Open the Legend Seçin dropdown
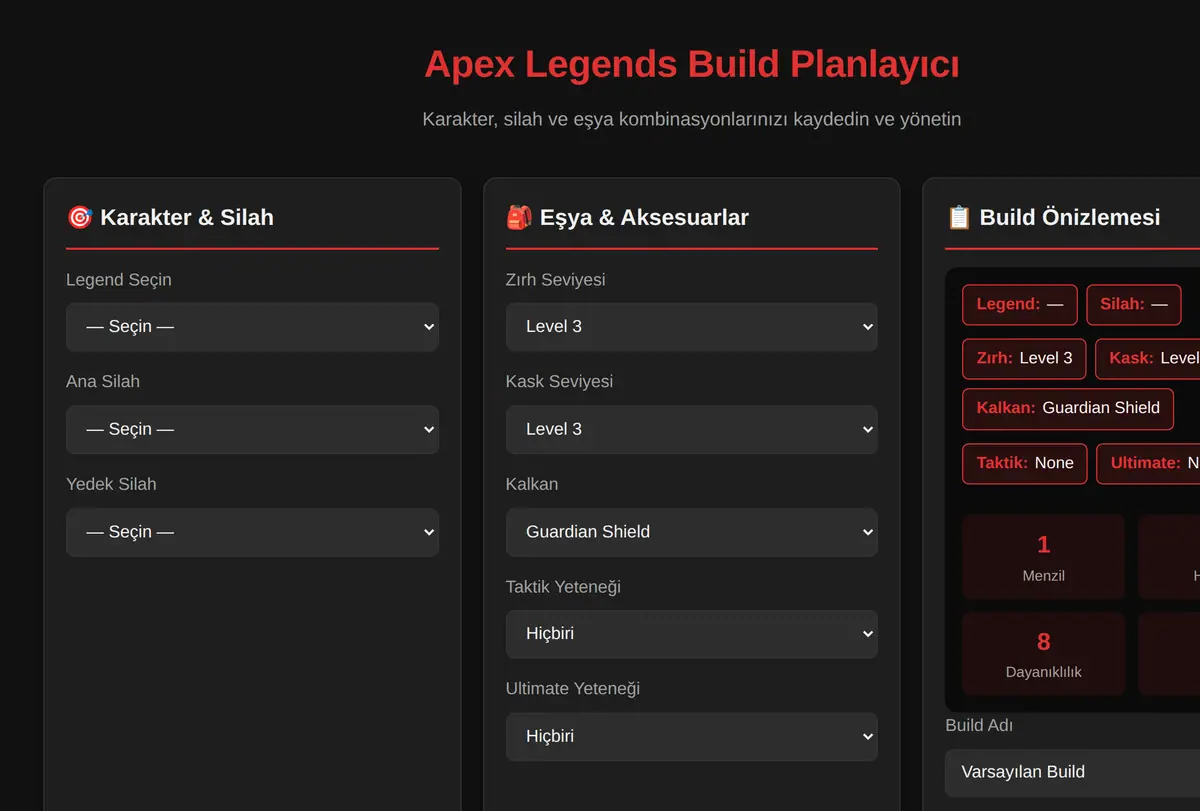 point(252,327)
